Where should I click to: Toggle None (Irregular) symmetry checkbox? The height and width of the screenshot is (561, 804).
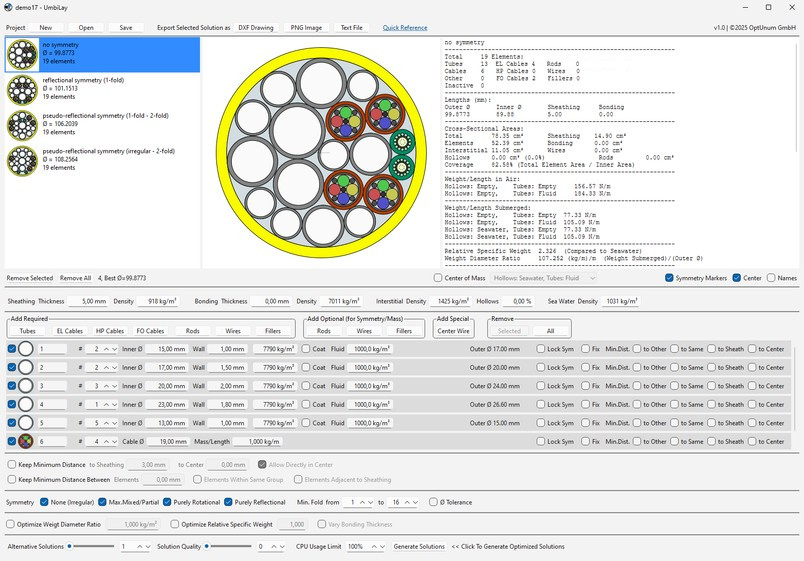point(44,502)
